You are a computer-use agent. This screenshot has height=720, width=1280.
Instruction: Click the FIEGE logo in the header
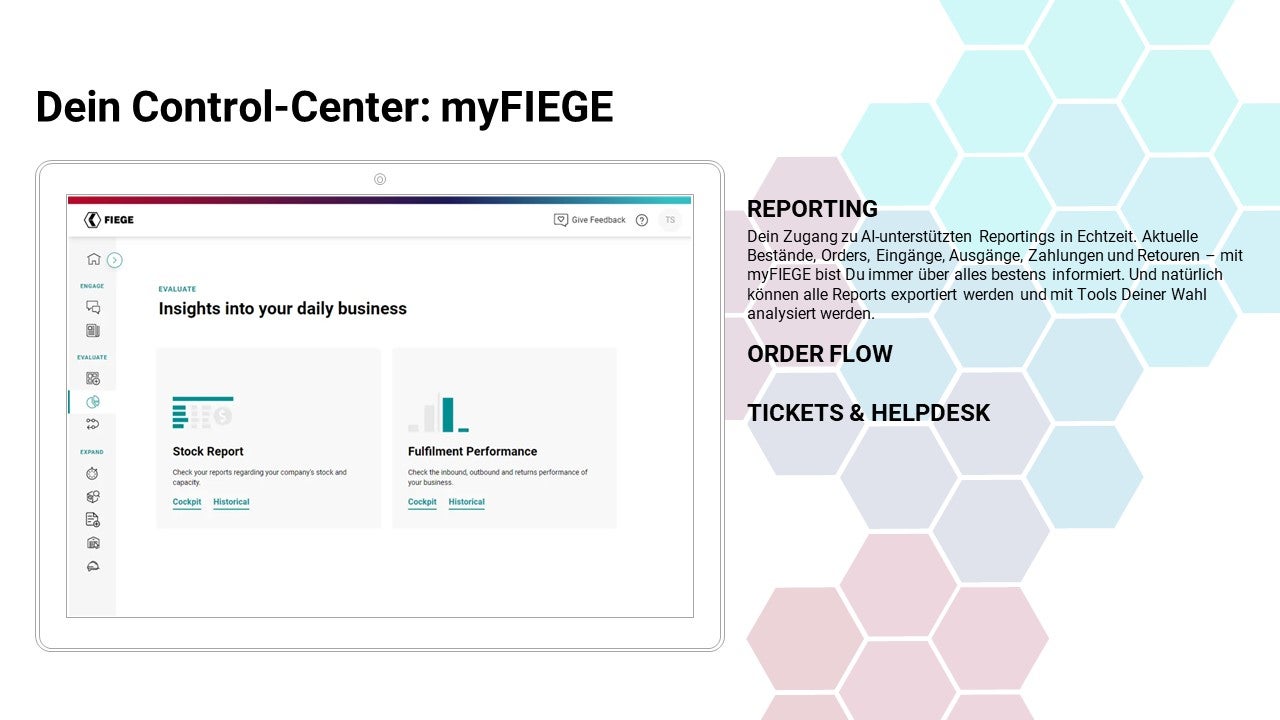[109, 220]
